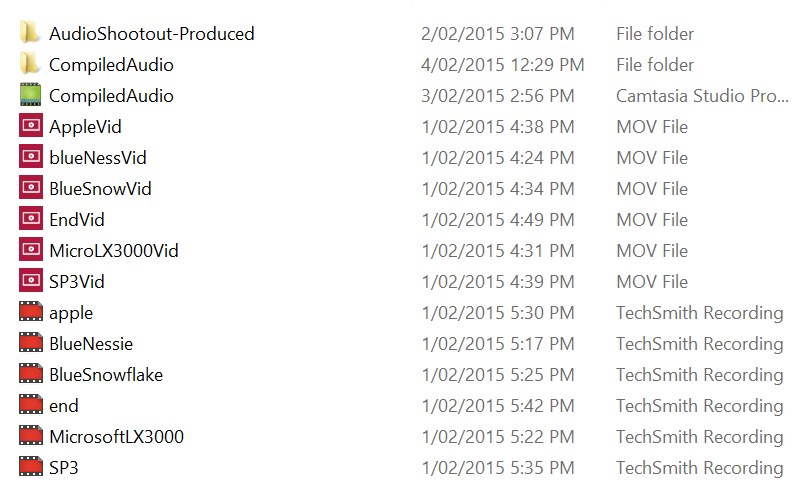The height and width of the screenshot is (491, 800).
Task: Click the green Camtasia project icon for CompiledAudio
Action: pos(30,96)
